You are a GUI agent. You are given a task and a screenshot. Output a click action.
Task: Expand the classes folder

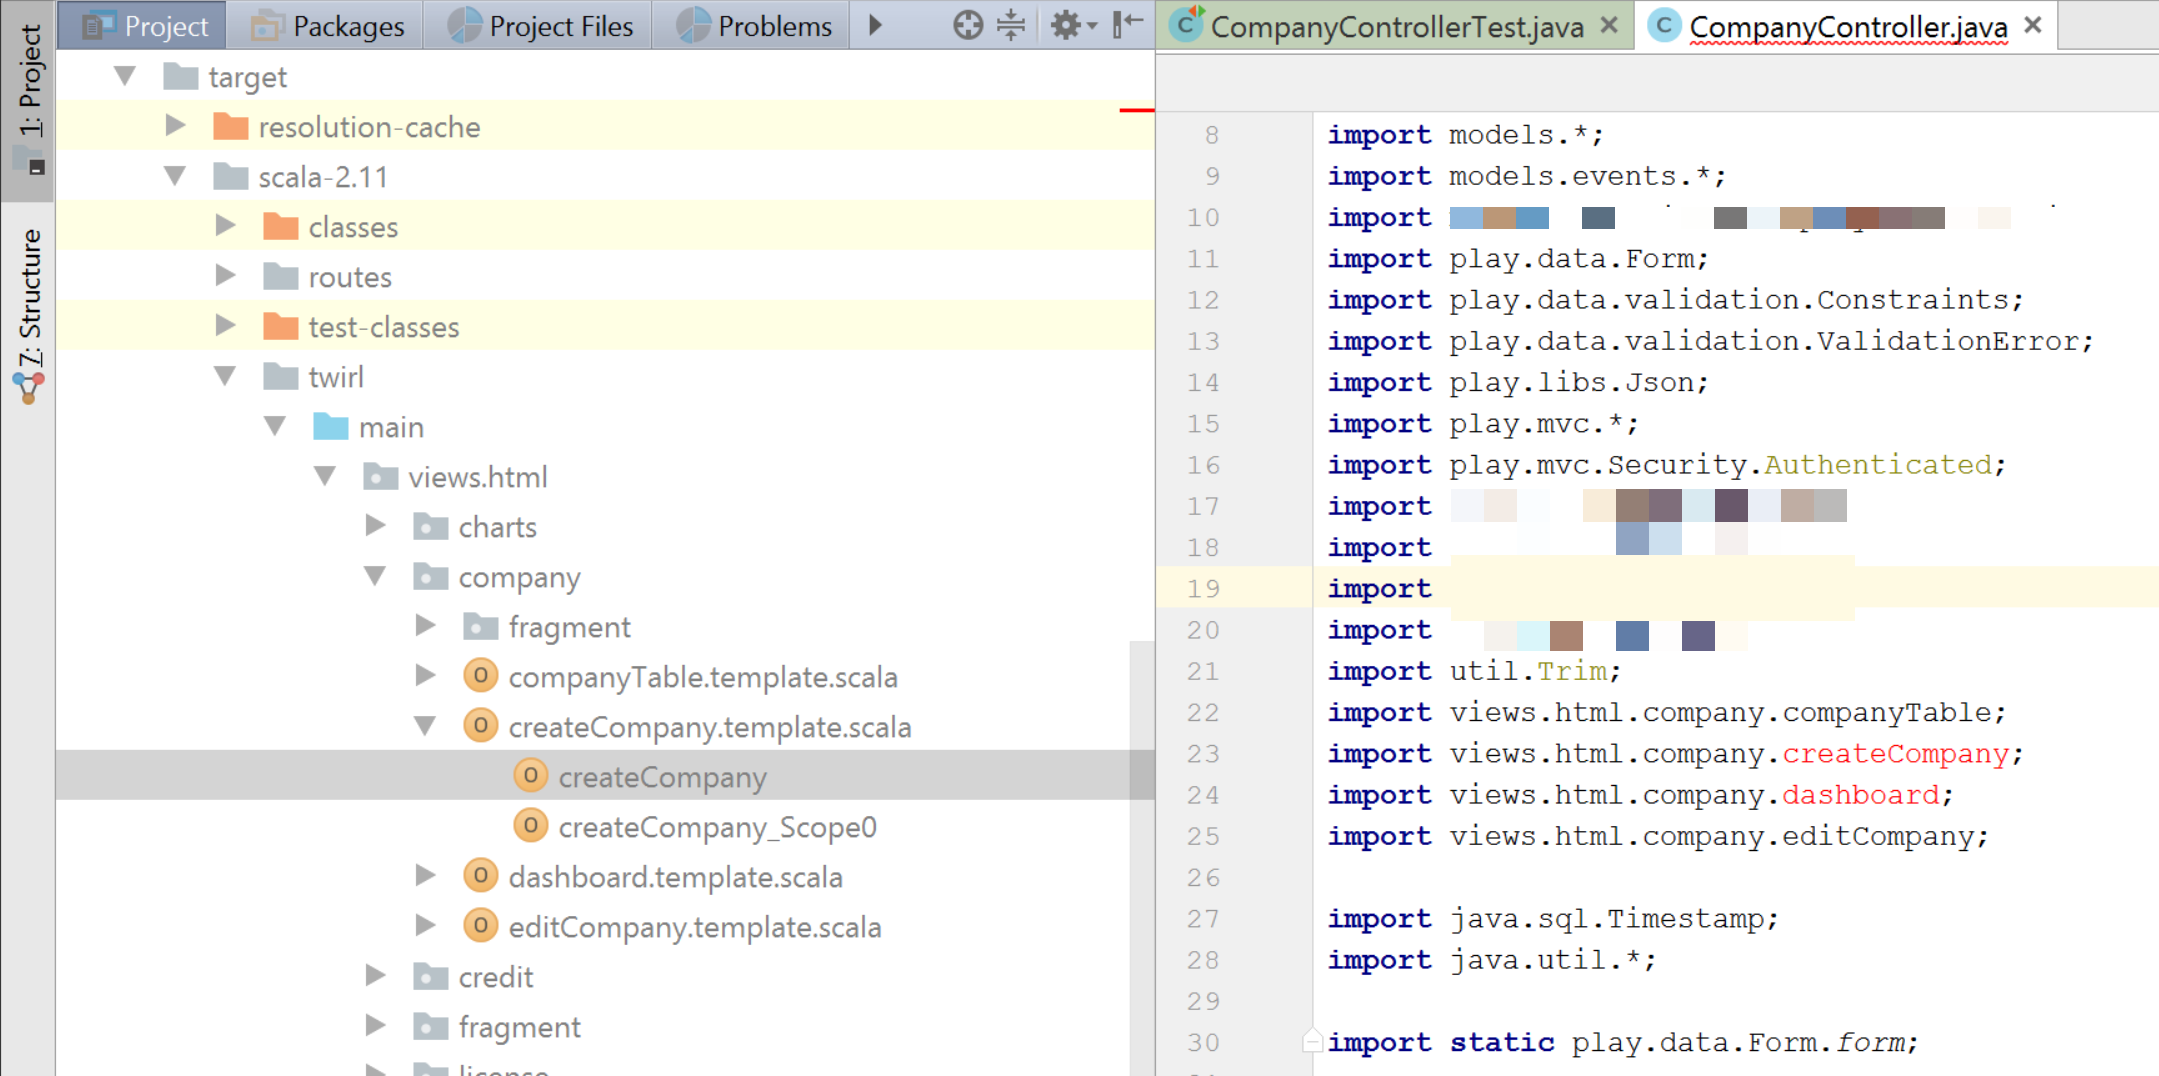pos(225,226)
